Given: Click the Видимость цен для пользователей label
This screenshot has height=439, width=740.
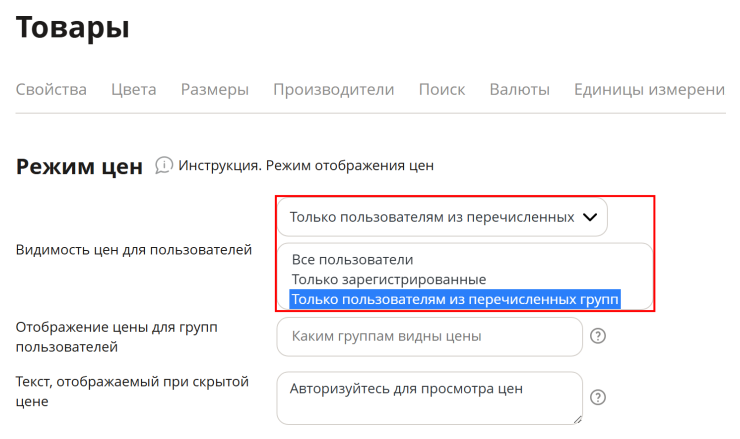Looking at the screenshot, I should (x=134, y=250).
